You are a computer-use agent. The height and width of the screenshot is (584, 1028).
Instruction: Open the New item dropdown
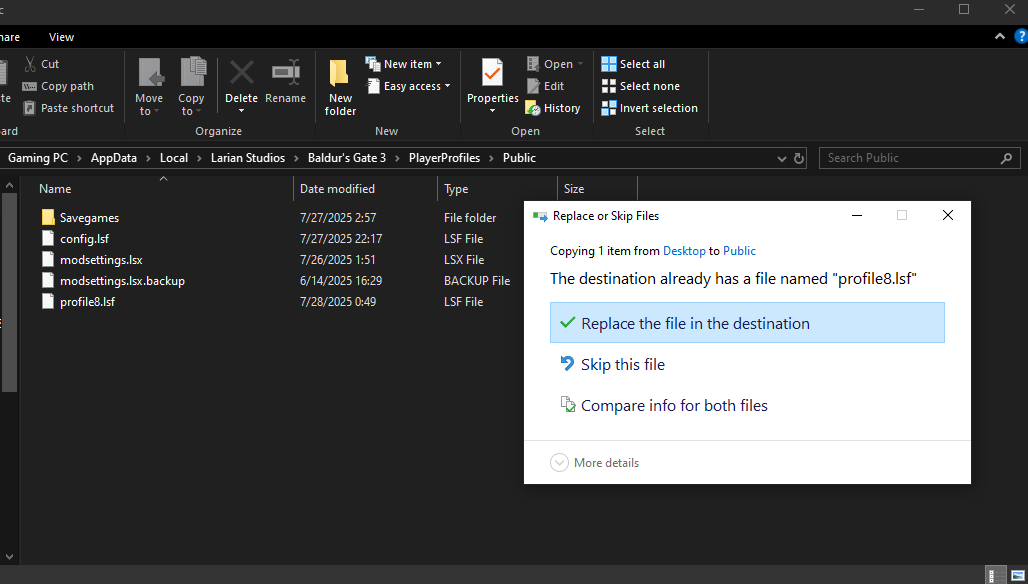[408, 64]
